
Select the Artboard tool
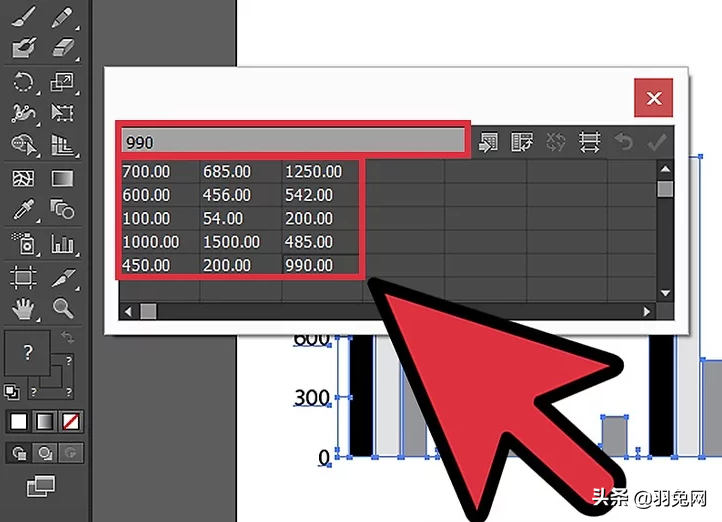coord(23,277)
